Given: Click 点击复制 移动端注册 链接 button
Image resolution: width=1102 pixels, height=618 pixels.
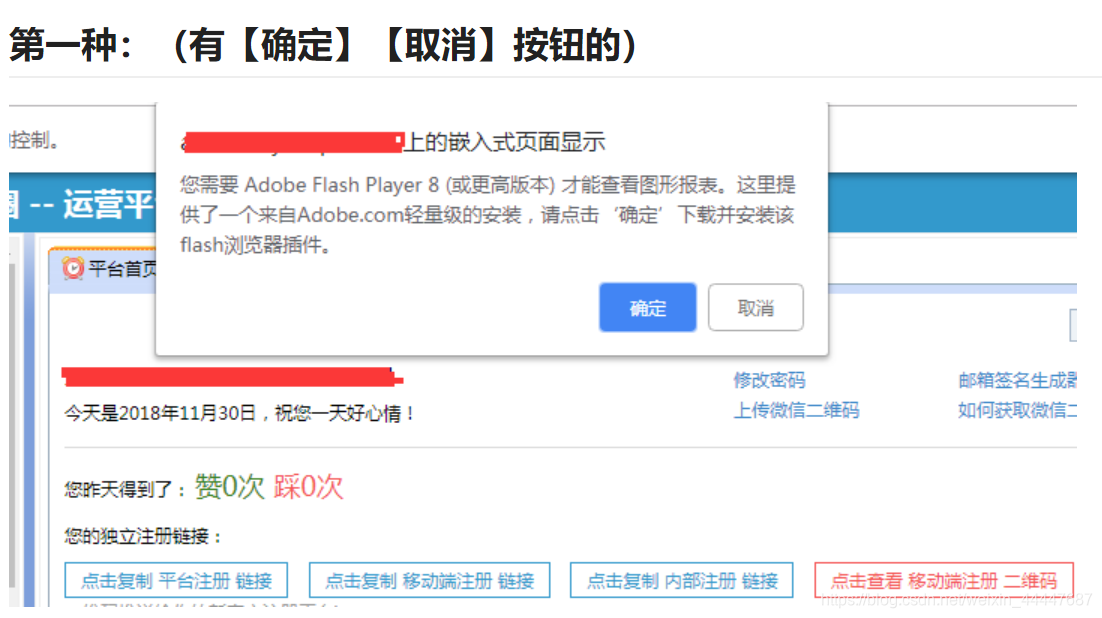Looking at the screenshot, I should (x=429, y=580).
